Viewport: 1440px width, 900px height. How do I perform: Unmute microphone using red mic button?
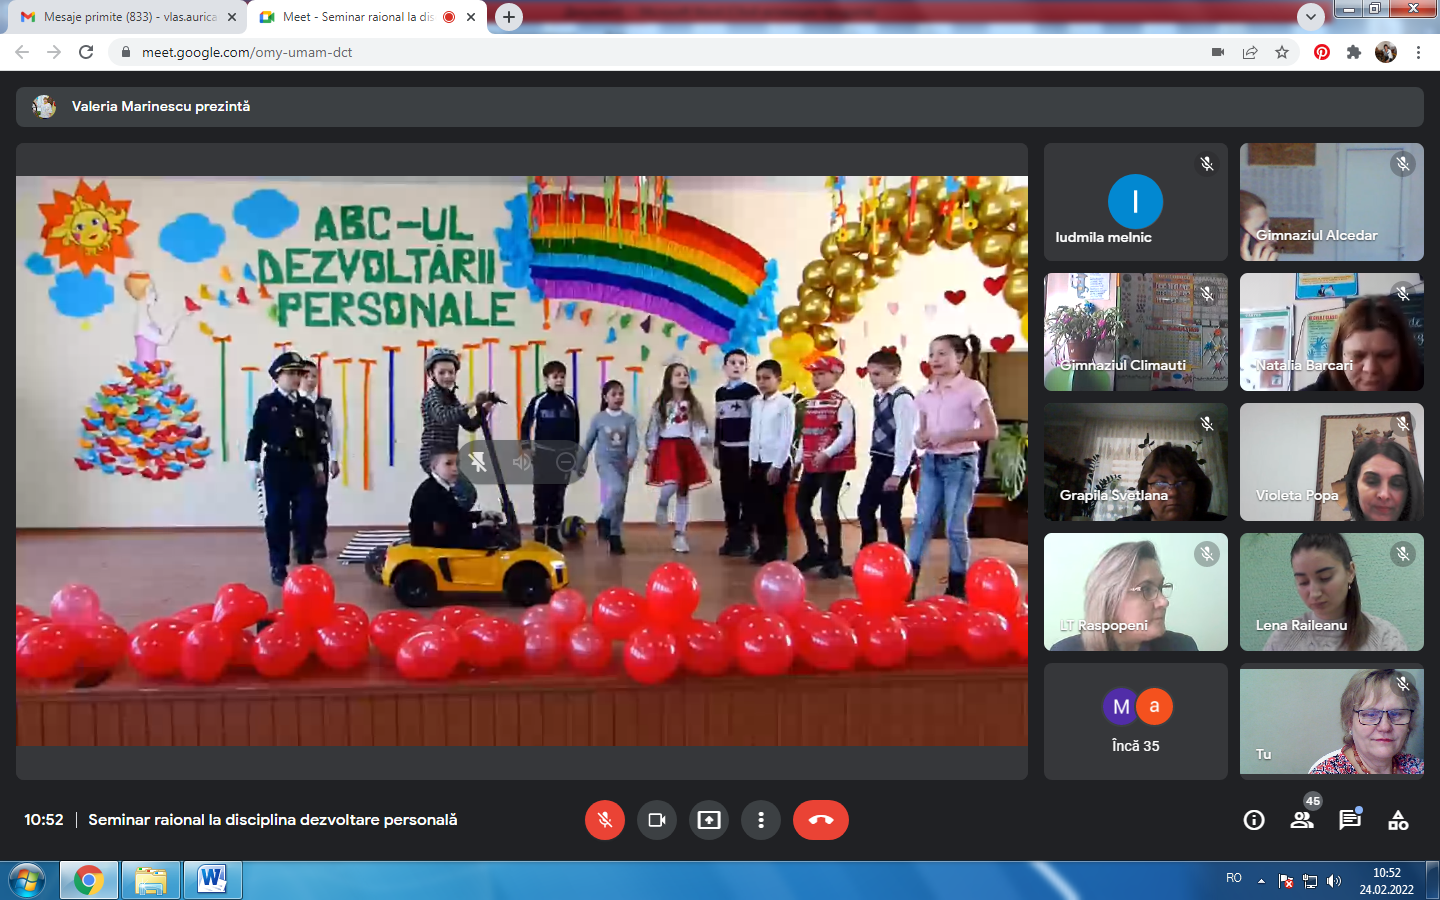(605, 820)
